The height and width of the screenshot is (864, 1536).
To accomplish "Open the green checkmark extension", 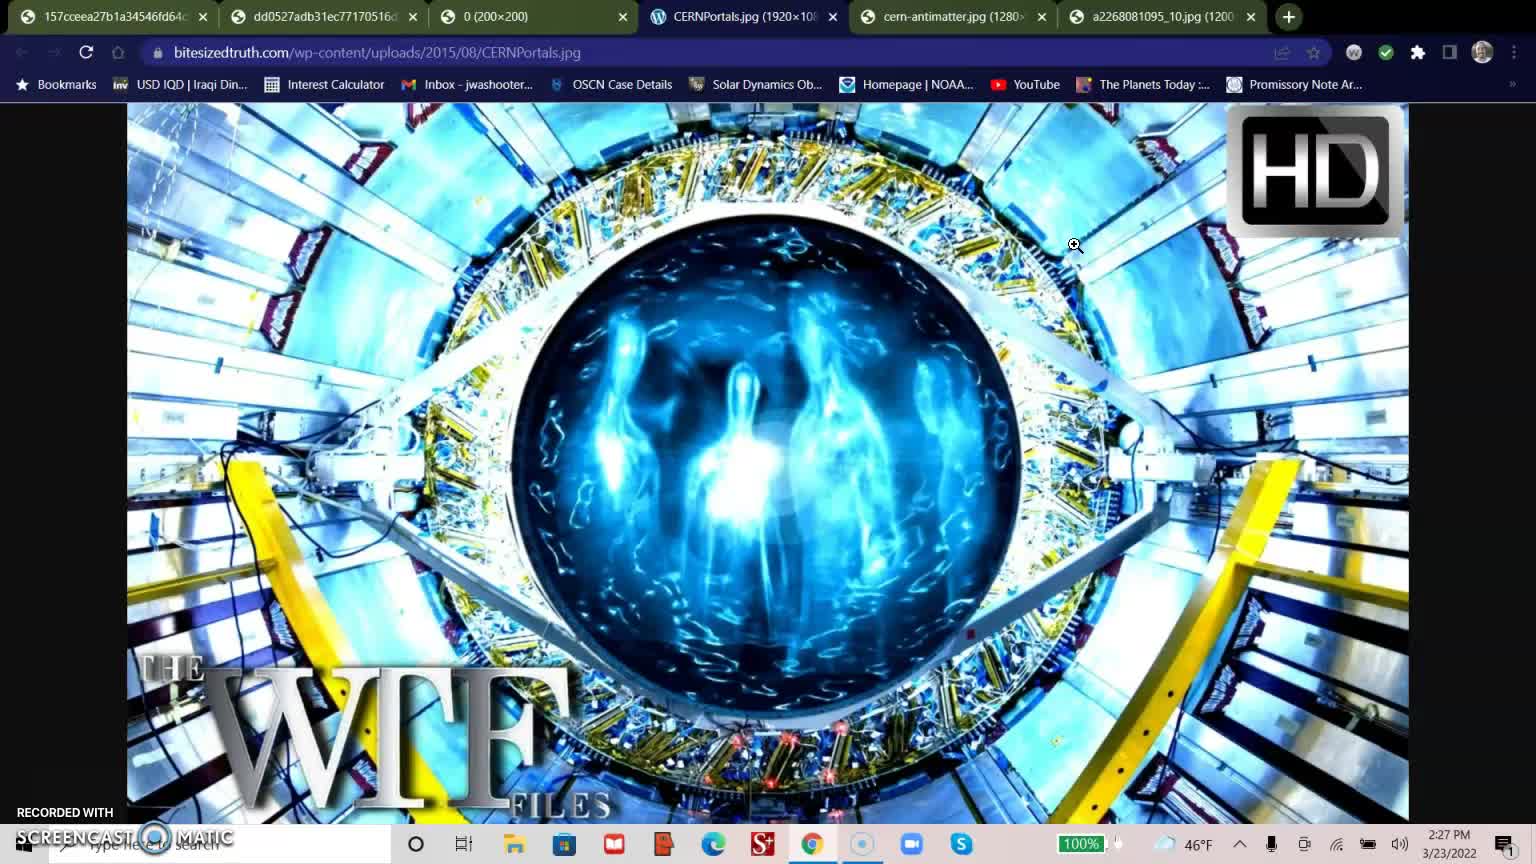I will 1386,52.
